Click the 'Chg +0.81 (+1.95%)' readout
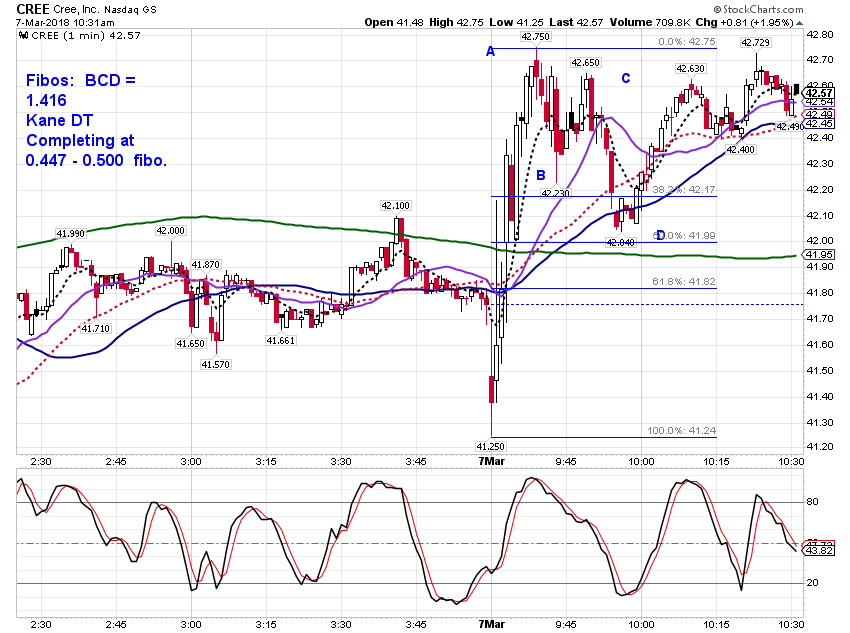850x633 pixels. 745,23
